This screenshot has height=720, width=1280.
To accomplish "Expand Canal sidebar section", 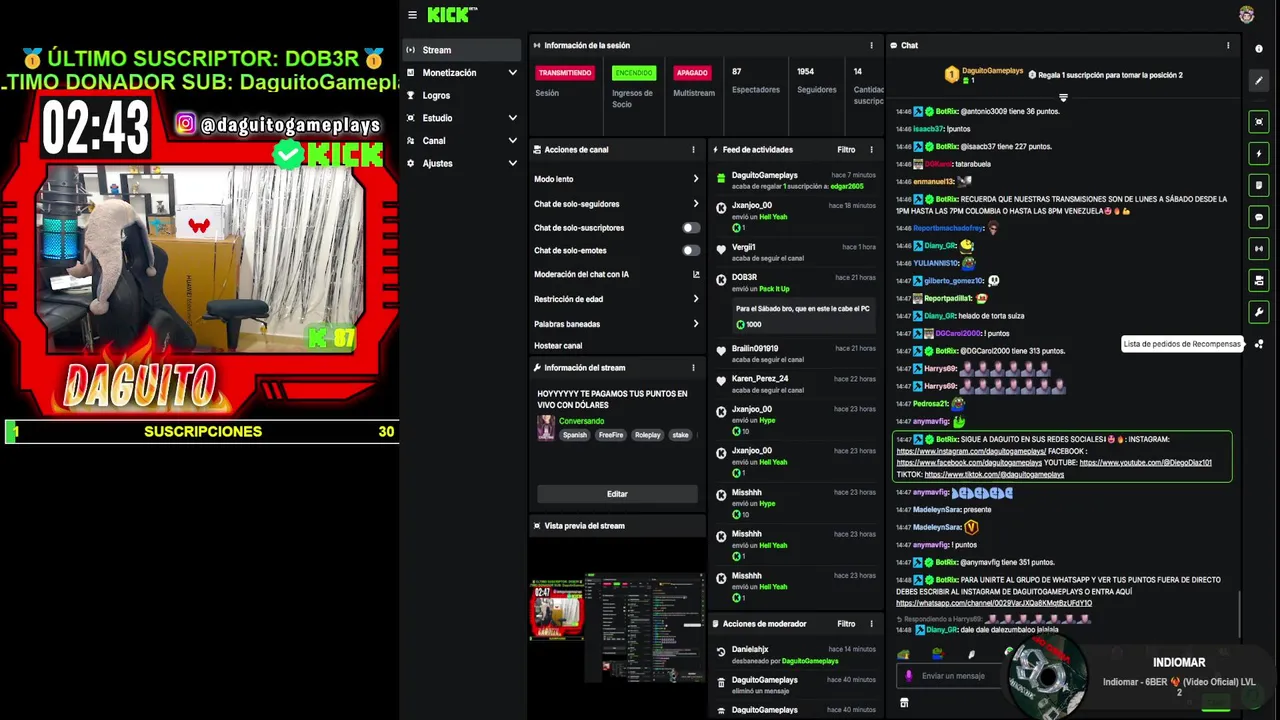I will (x=512, y=141).
